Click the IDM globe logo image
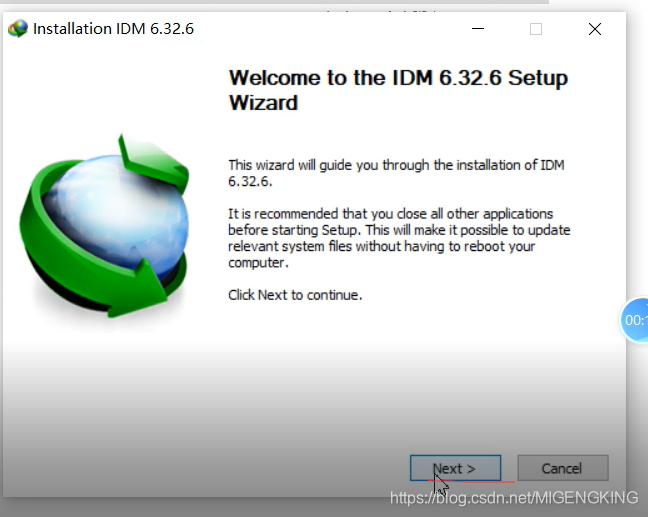648x517 pixels. (x=105, y=226)
